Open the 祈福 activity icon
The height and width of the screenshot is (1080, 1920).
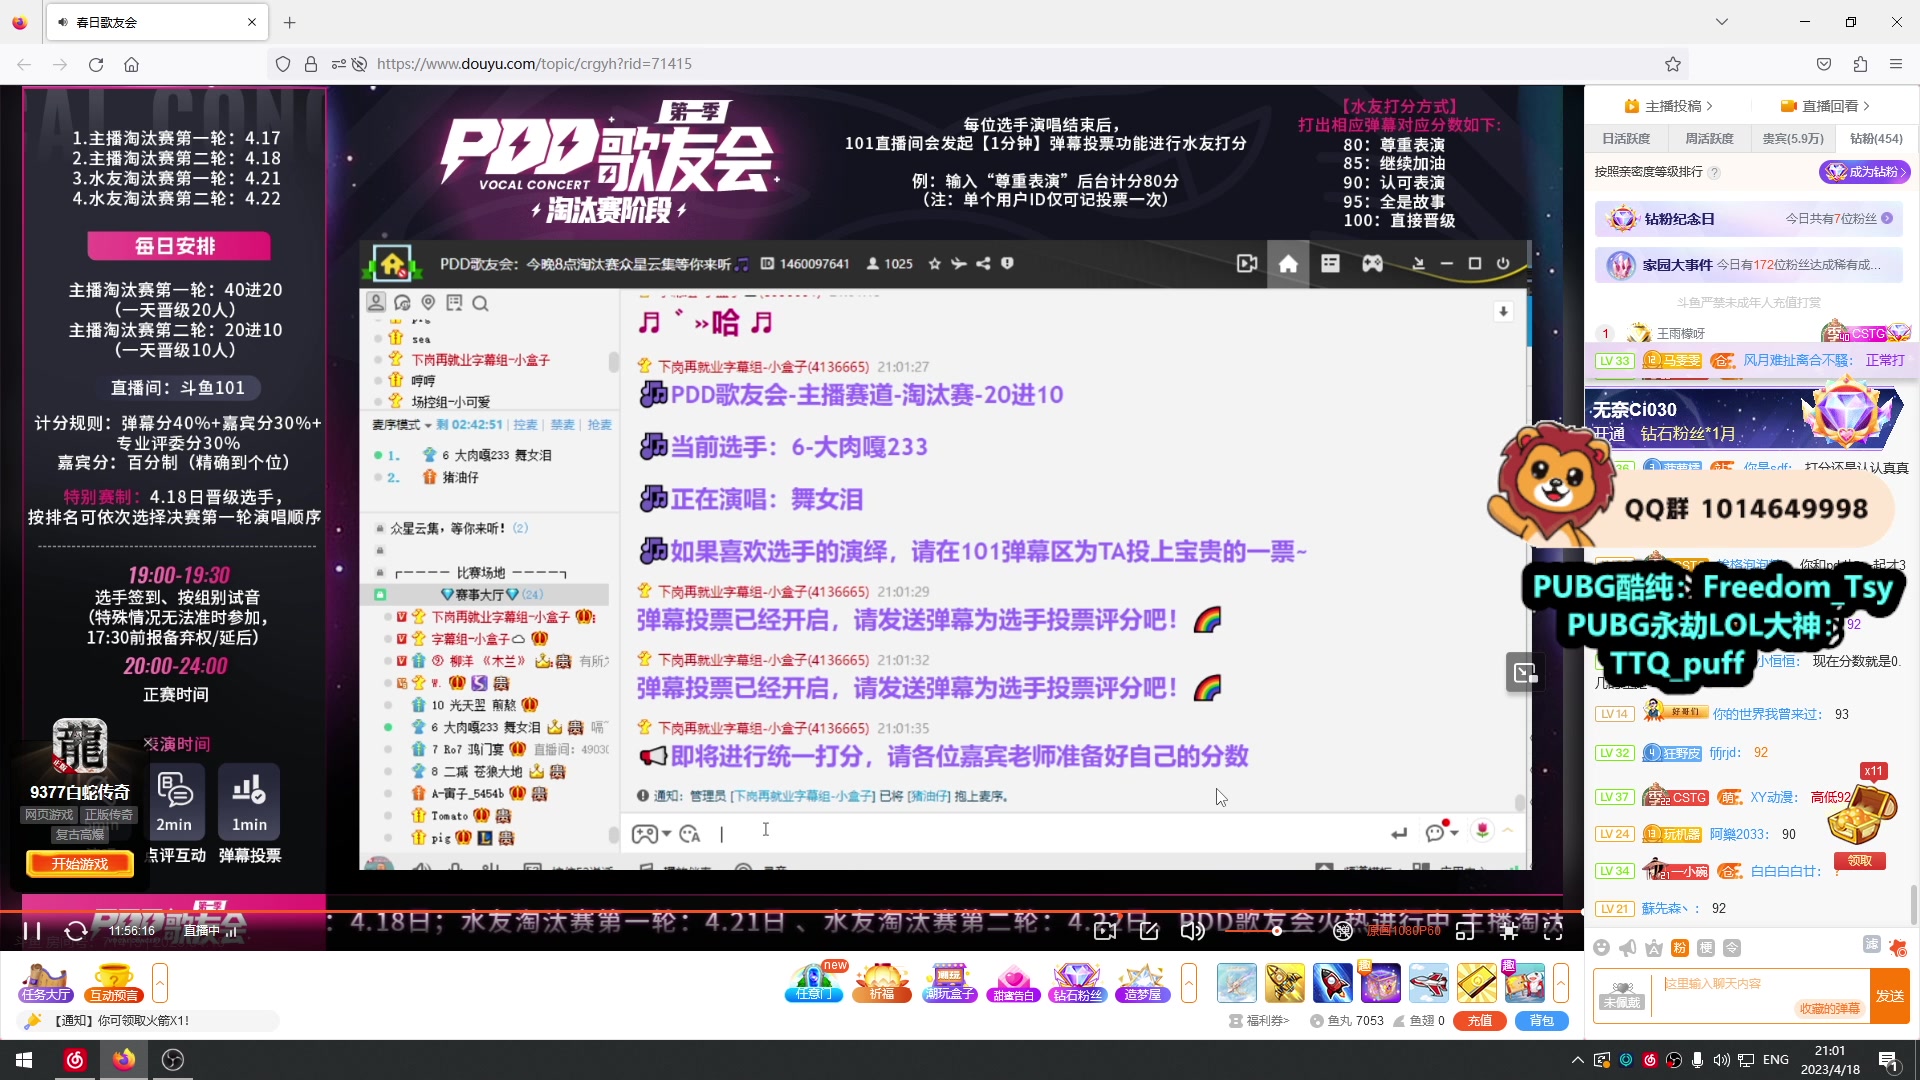(882, 983)
